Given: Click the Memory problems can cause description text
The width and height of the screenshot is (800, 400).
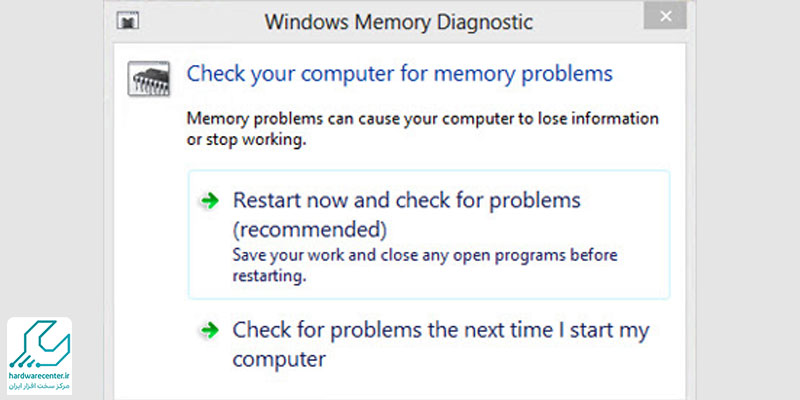Looking at the screenshot, I should click(x=423, y=129).
